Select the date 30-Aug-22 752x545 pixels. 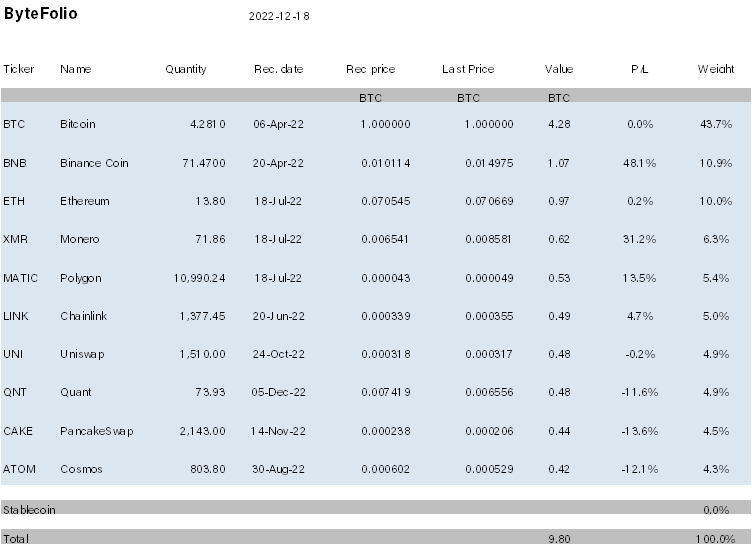pyautogui.click(x=279, y=469)
